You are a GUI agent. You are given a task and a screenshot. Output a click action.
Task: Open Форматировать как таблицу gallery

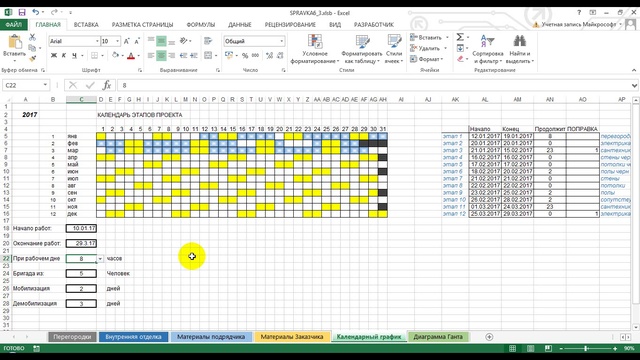pyautogui.click(x=362, y=49)
